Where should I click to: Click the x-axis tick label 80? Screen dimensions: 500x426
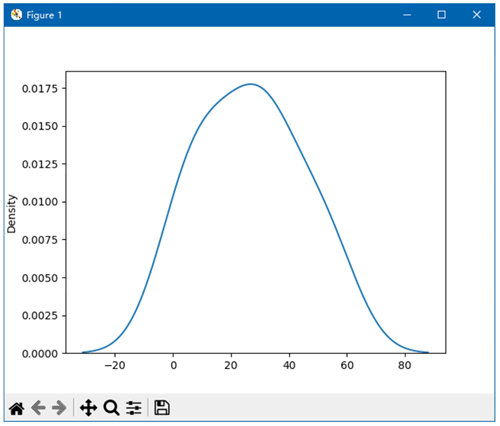coord(405,366)
